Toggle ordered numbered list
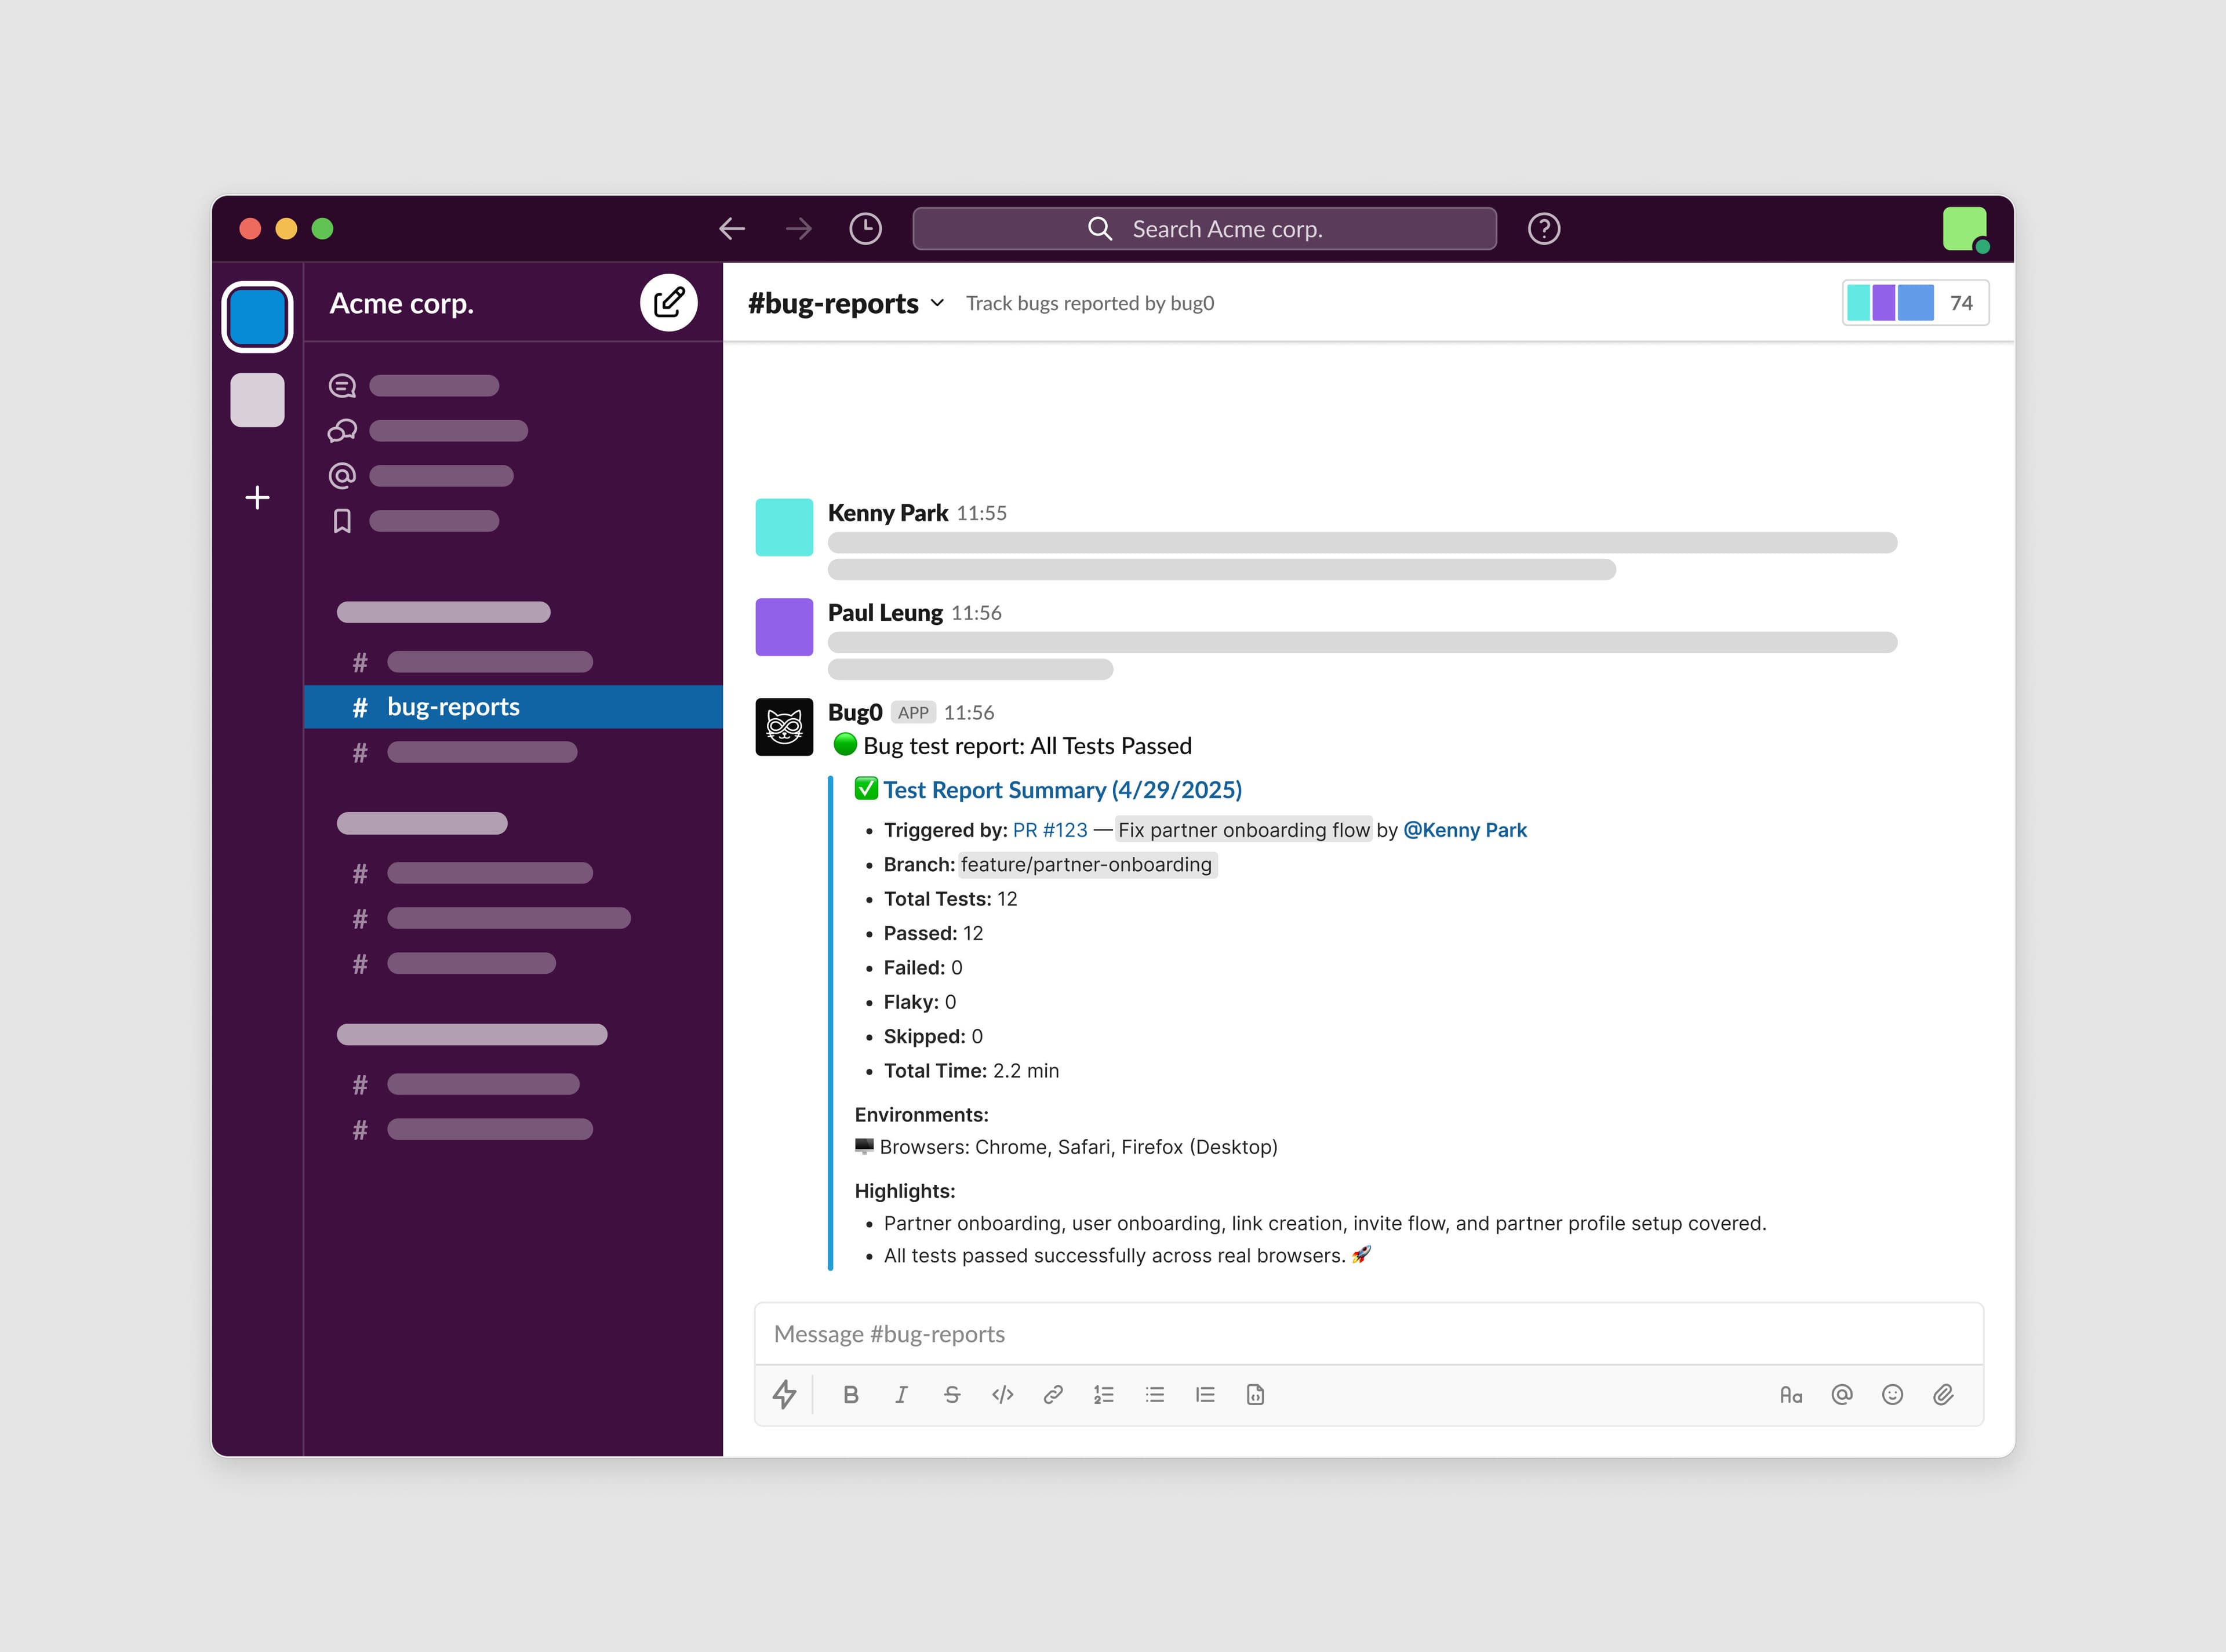This screenshot has width=2226, height=1652. 1104,1395
